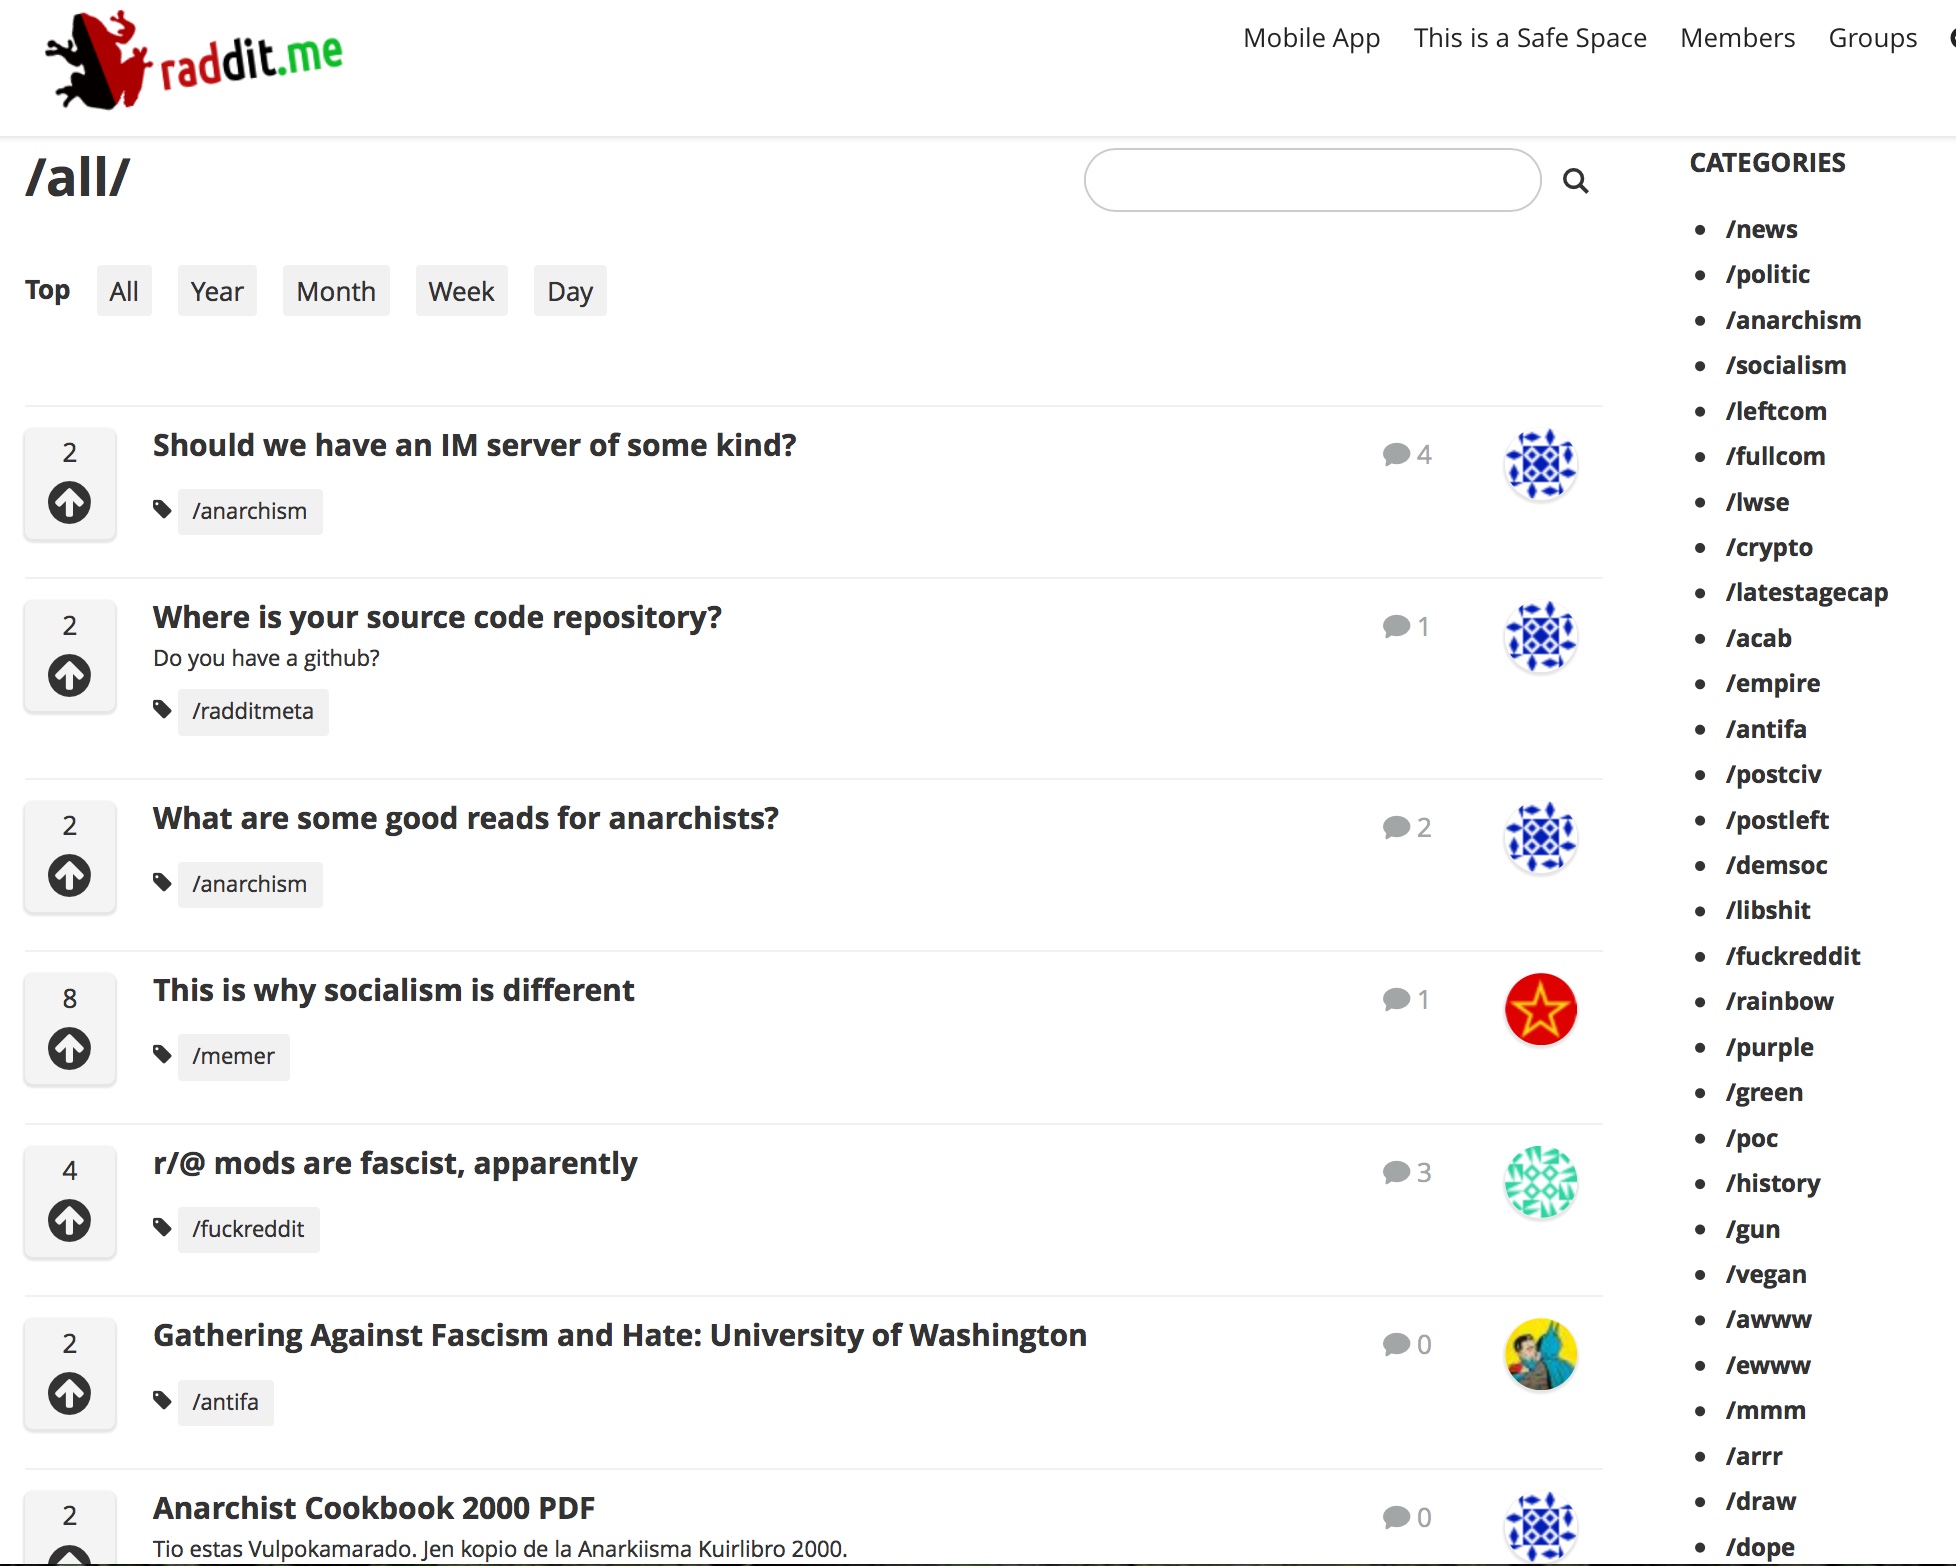Open comments of 'Gathering Against Fascism and Hate'
The image size is (1956, 1566).
(x=1407, y=1345)
